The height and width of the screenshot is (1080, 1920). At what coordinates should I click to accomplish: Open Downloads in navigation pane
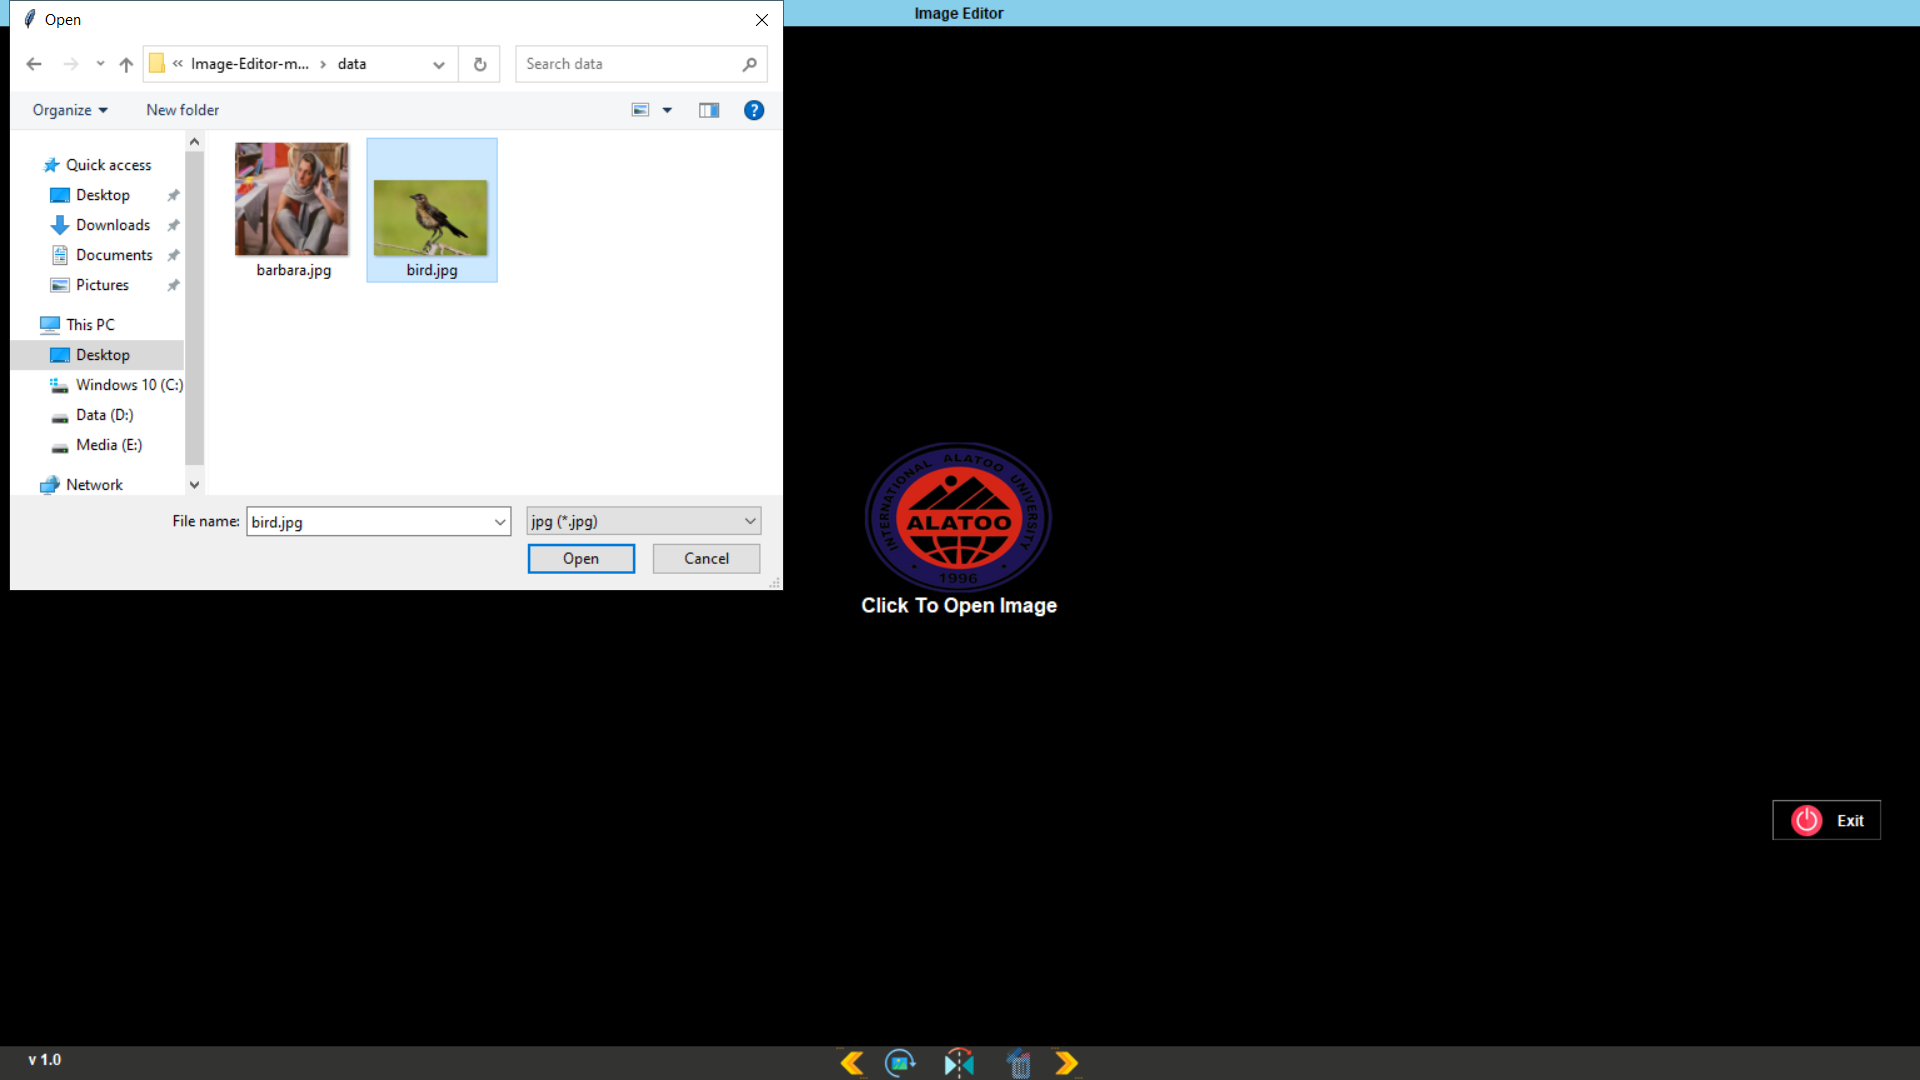pos(112,225)
